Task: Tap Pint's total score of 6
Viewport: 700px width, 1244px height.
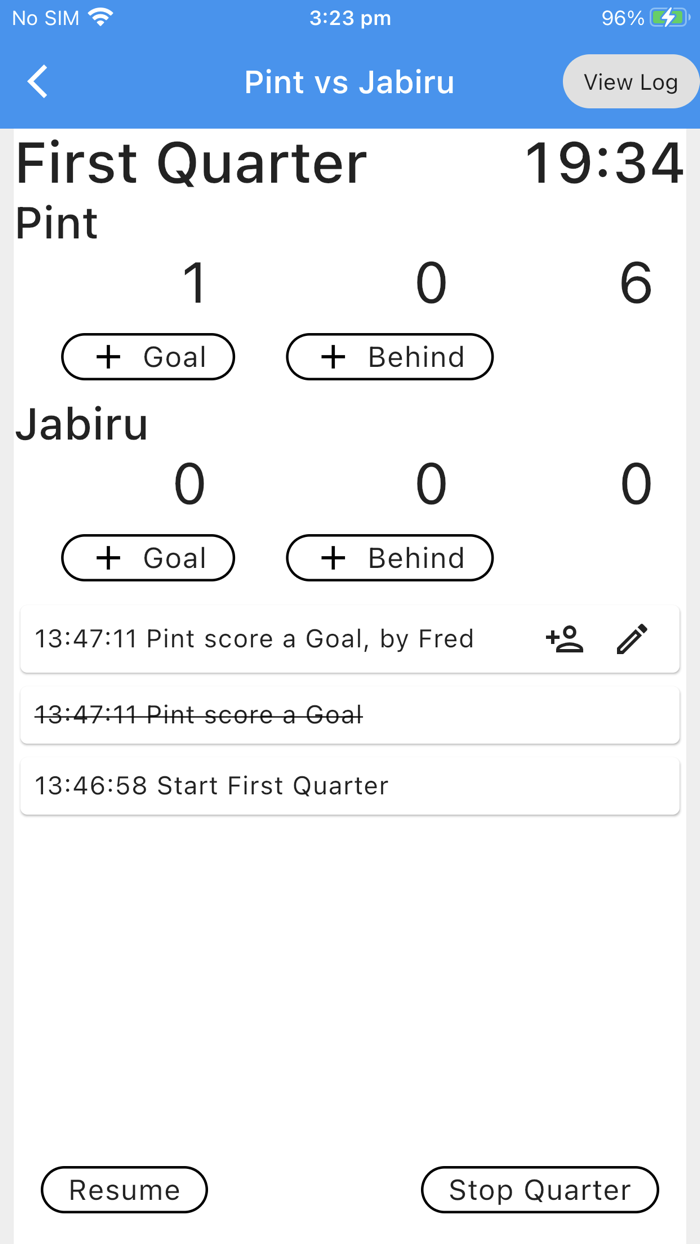Action: point(637,283)
